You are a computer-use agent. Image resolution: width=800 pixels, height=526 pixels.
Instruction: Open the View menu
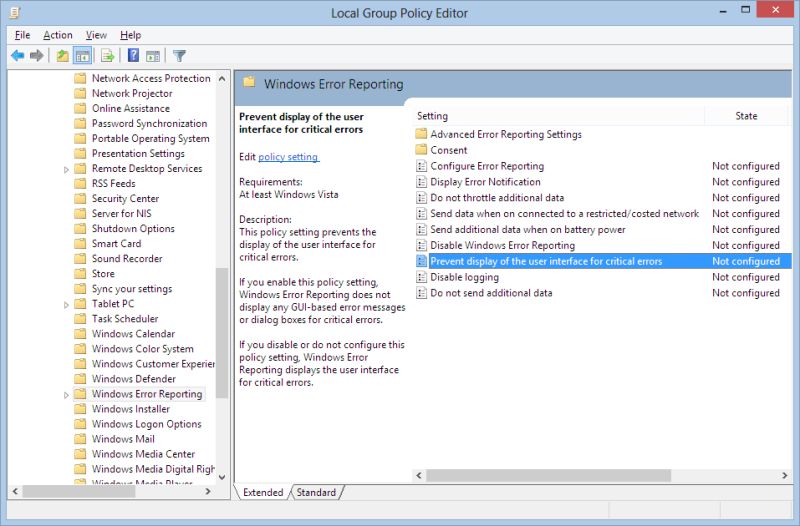[x=96, y=35]
